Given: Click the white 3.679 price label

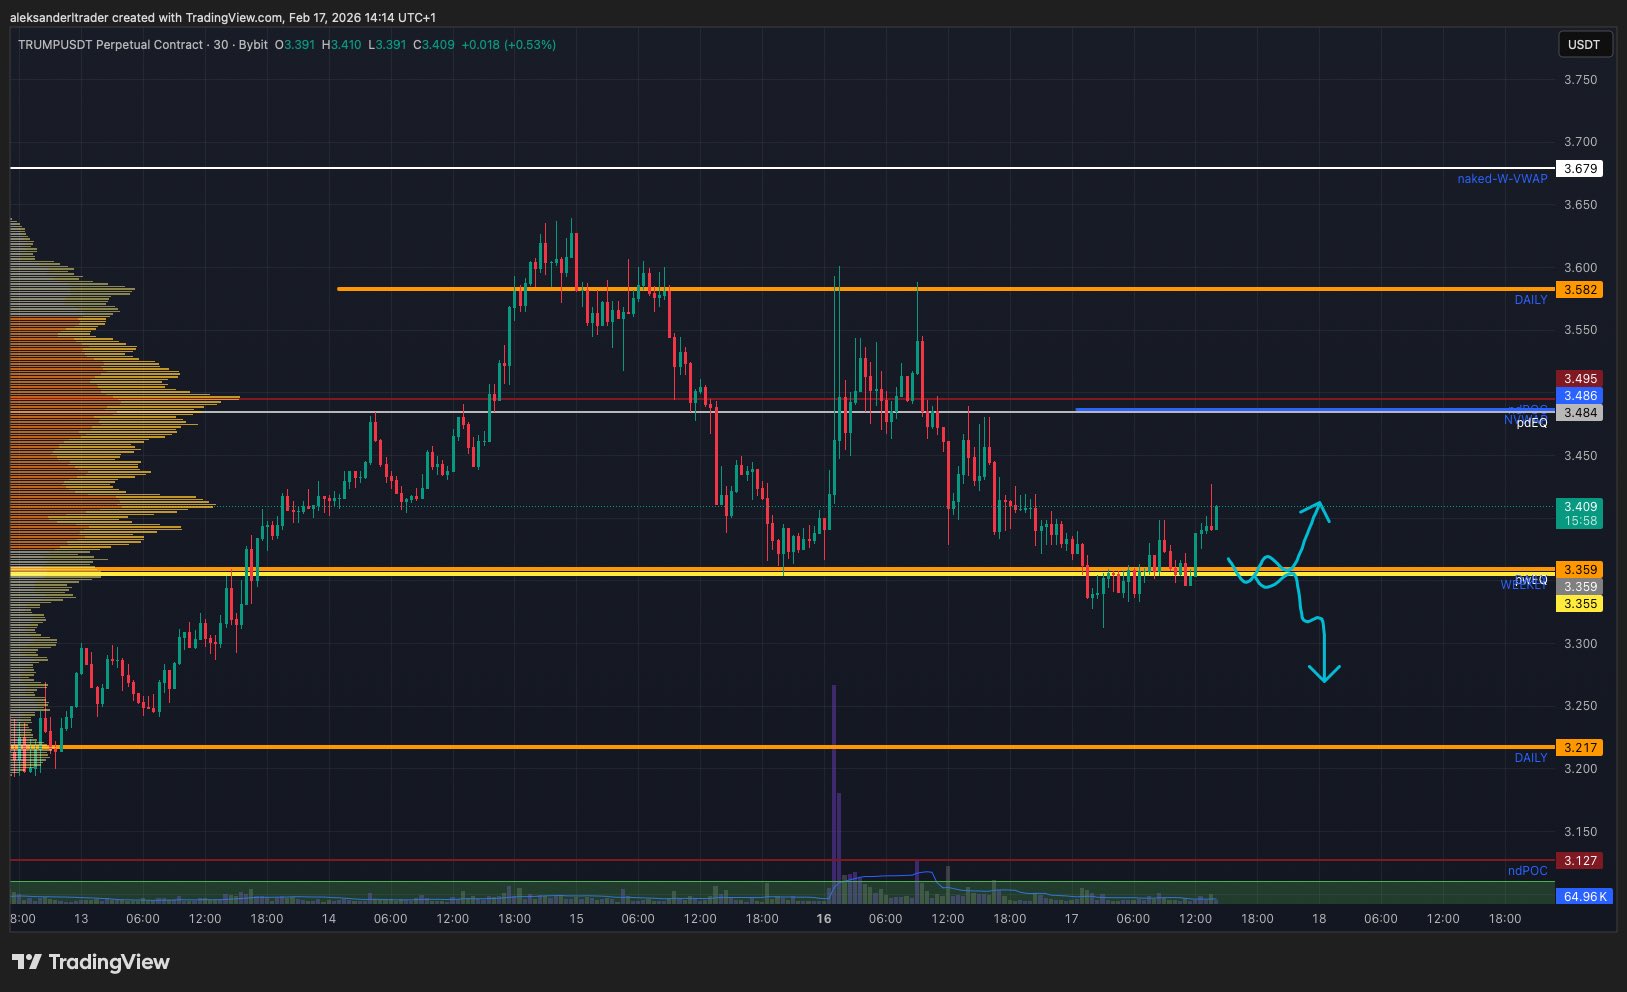Looking at the screenshot, I should click(x=1579, y=169).
